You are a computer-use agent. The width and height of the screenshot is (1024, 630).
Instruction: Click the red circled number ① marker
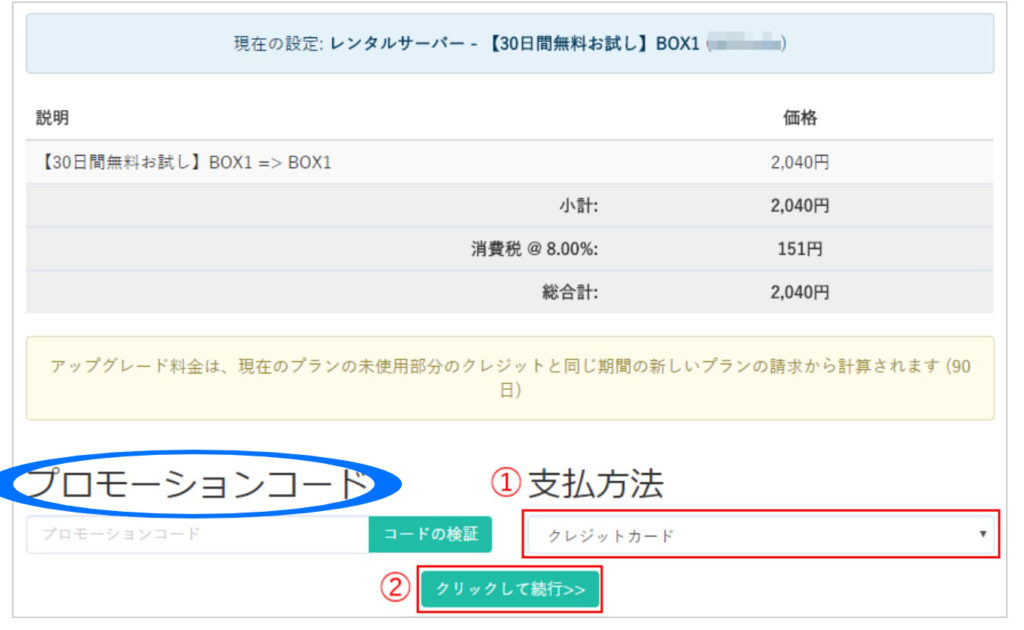(505, 484)
